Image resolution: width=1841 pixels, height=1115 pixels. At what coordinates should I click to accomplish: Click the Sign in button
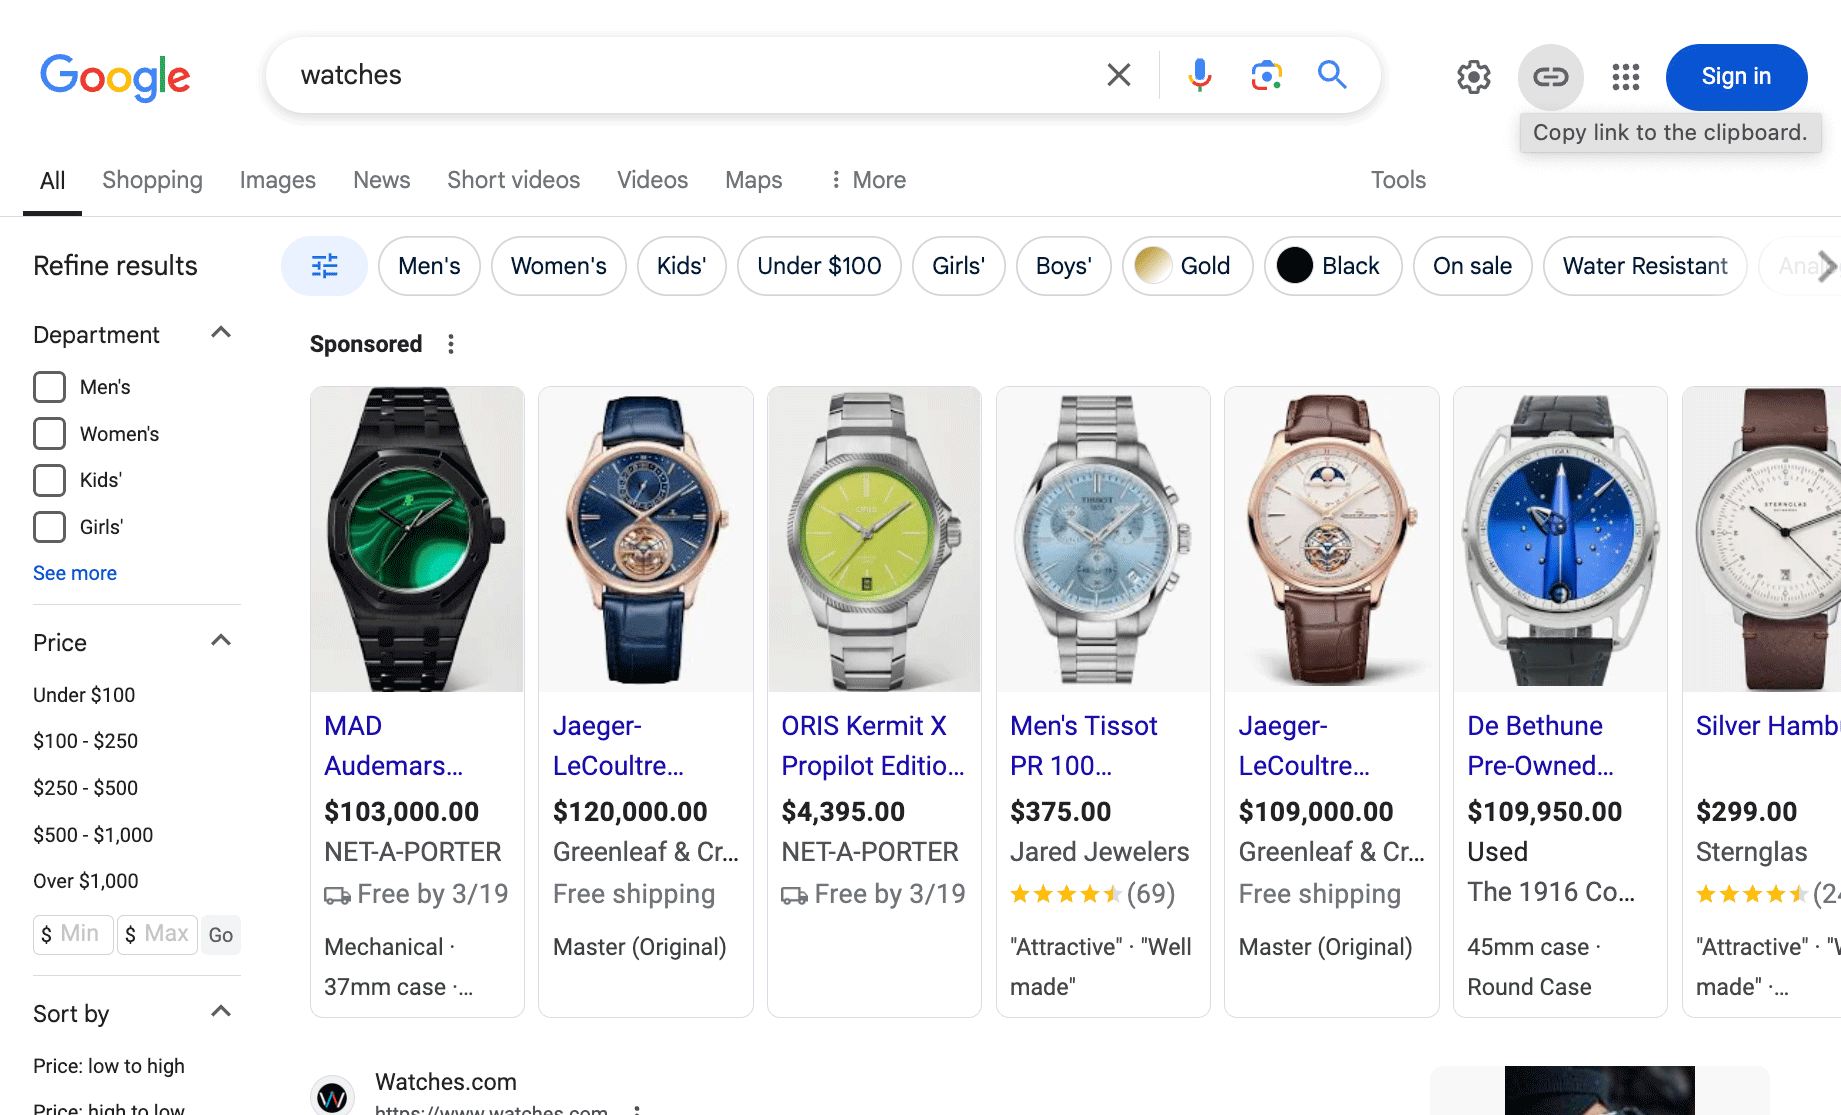[1736, 77]
